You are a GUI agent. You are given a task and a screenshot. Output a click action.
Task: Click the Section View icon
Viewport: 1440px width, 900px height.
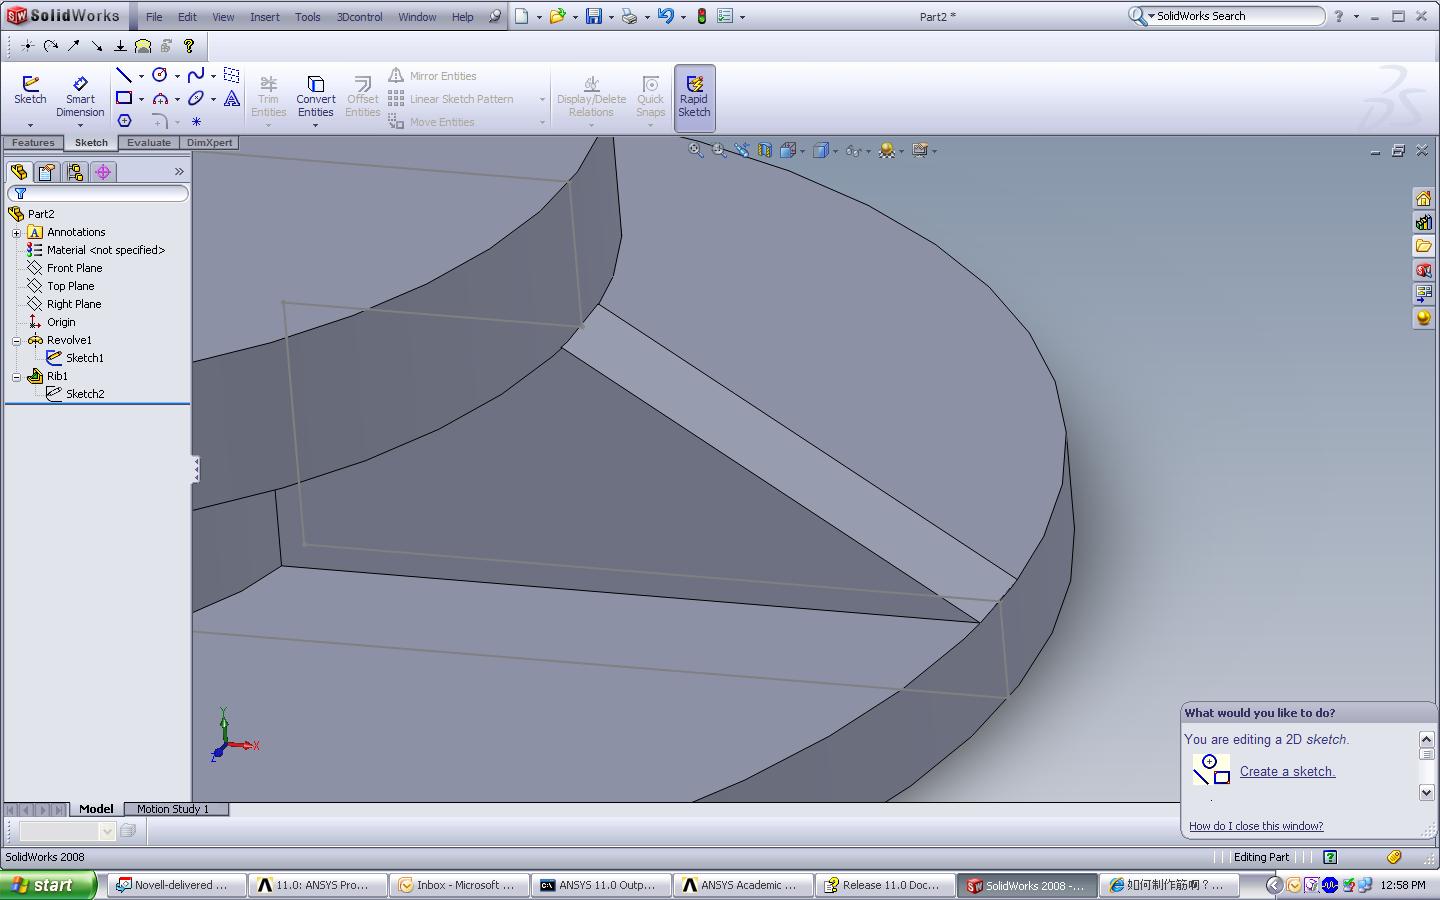(765, 150)
